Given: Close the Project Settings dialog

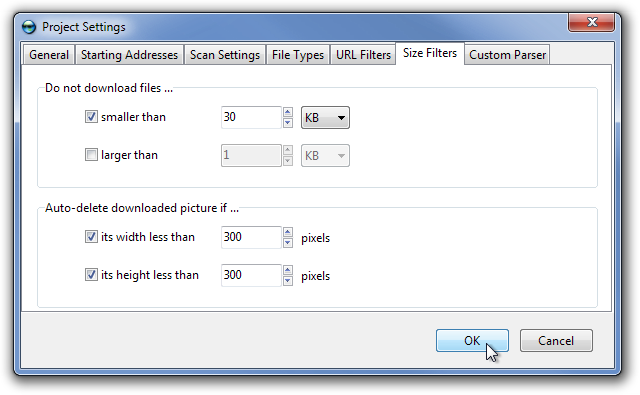Looking at the screenshot, I should (591, 22).
